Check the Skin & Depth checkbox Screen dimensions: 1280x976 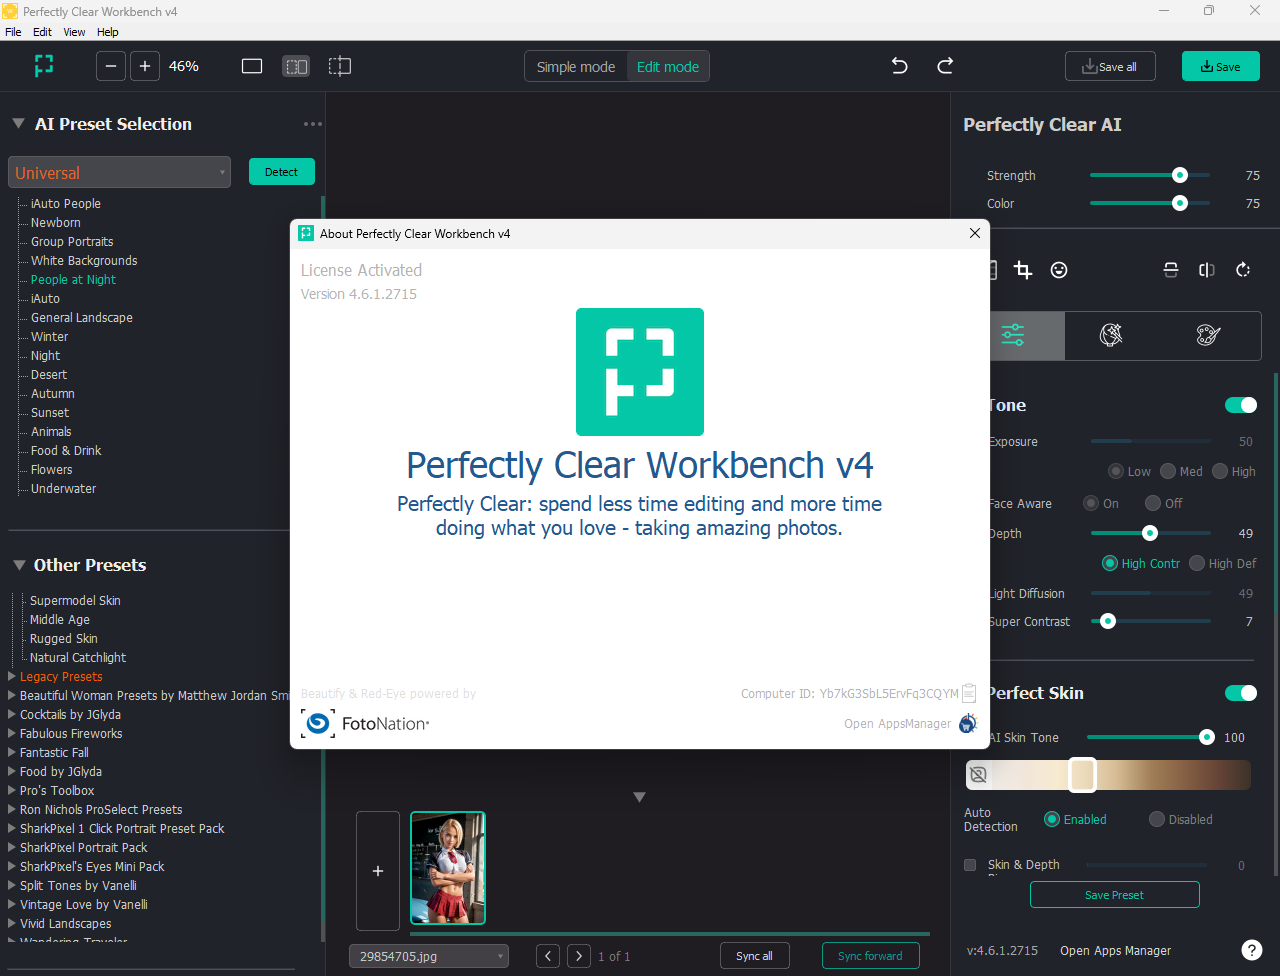[970, 865]
